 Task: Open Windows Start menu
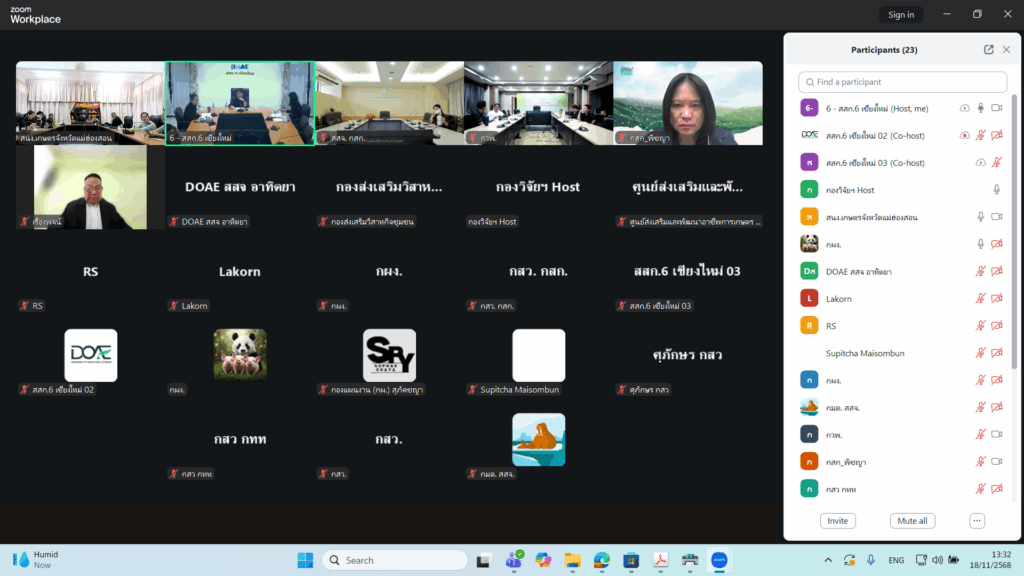(305, 560)
